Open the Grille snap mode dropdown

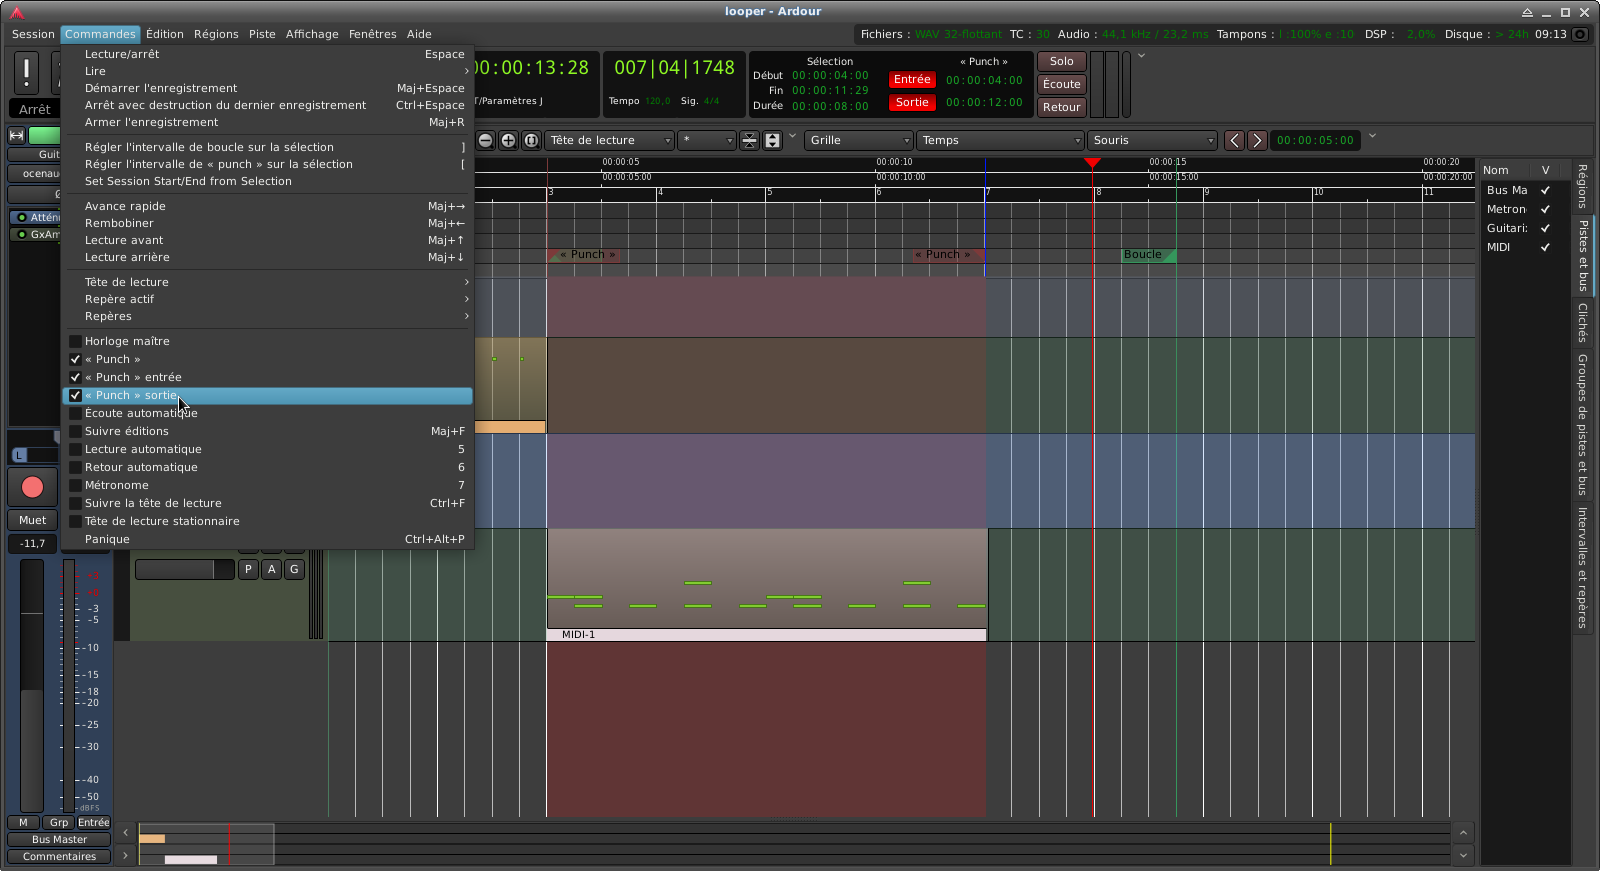coord(858,141)
